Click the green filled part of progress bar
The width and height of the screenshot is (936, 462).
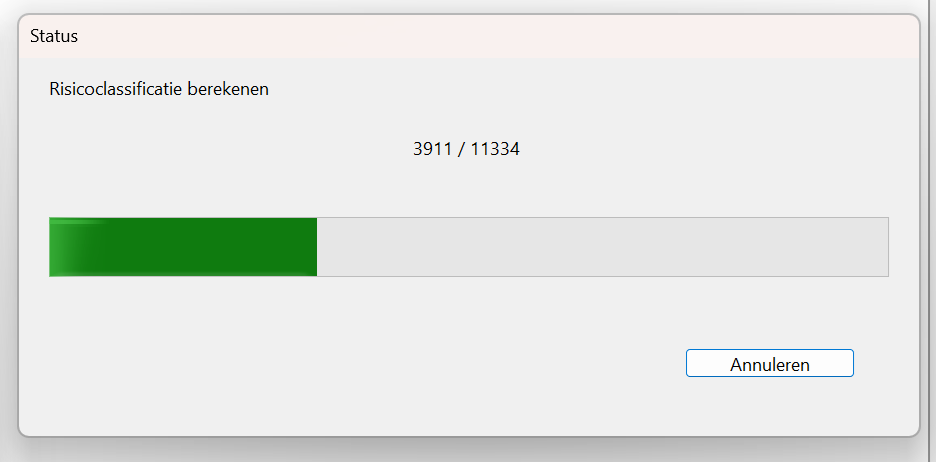183,247
